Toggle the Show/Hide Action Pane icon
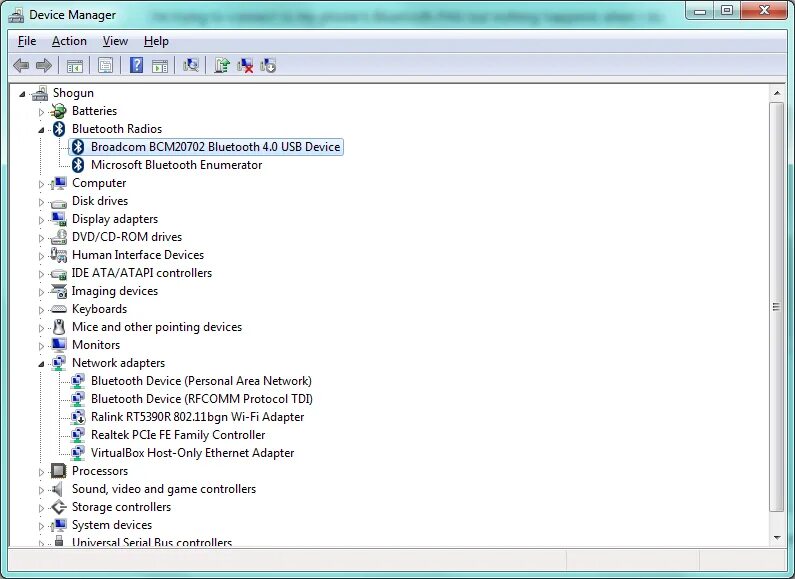This screenshot has width=795, height=579. (160, 65)
